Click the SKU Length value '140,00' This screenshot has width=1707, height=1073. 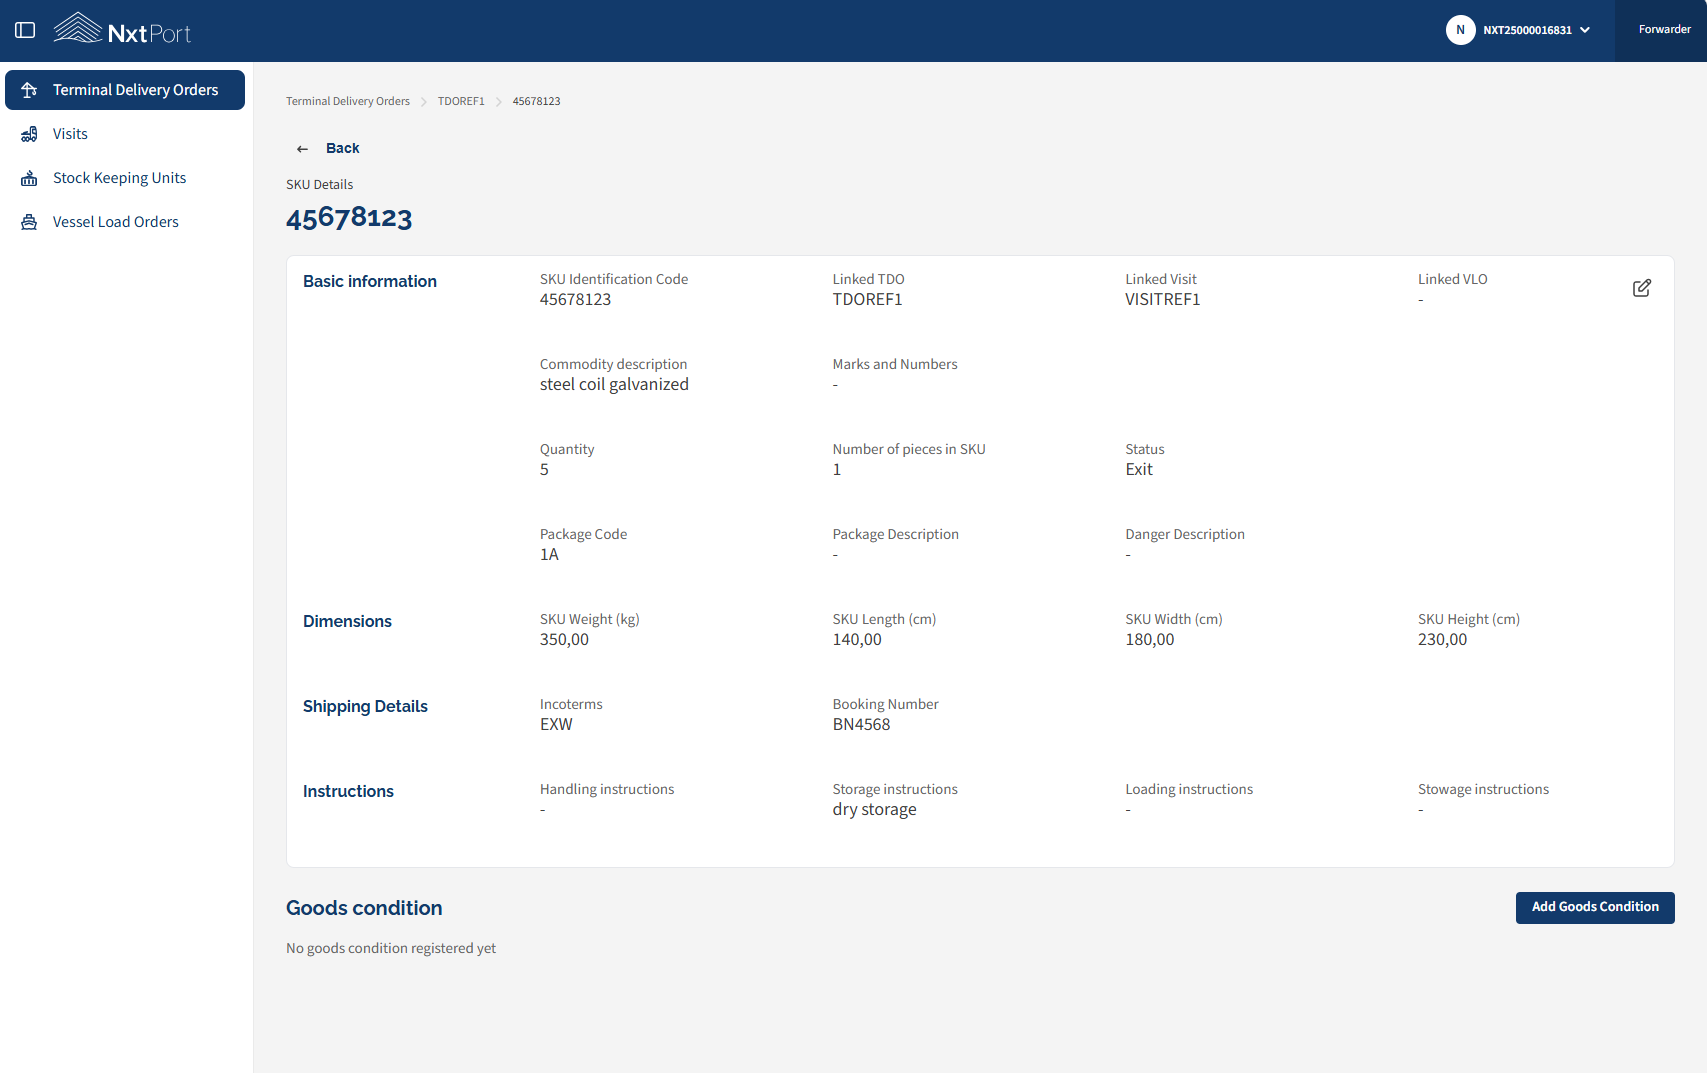(x=857, y=640)
